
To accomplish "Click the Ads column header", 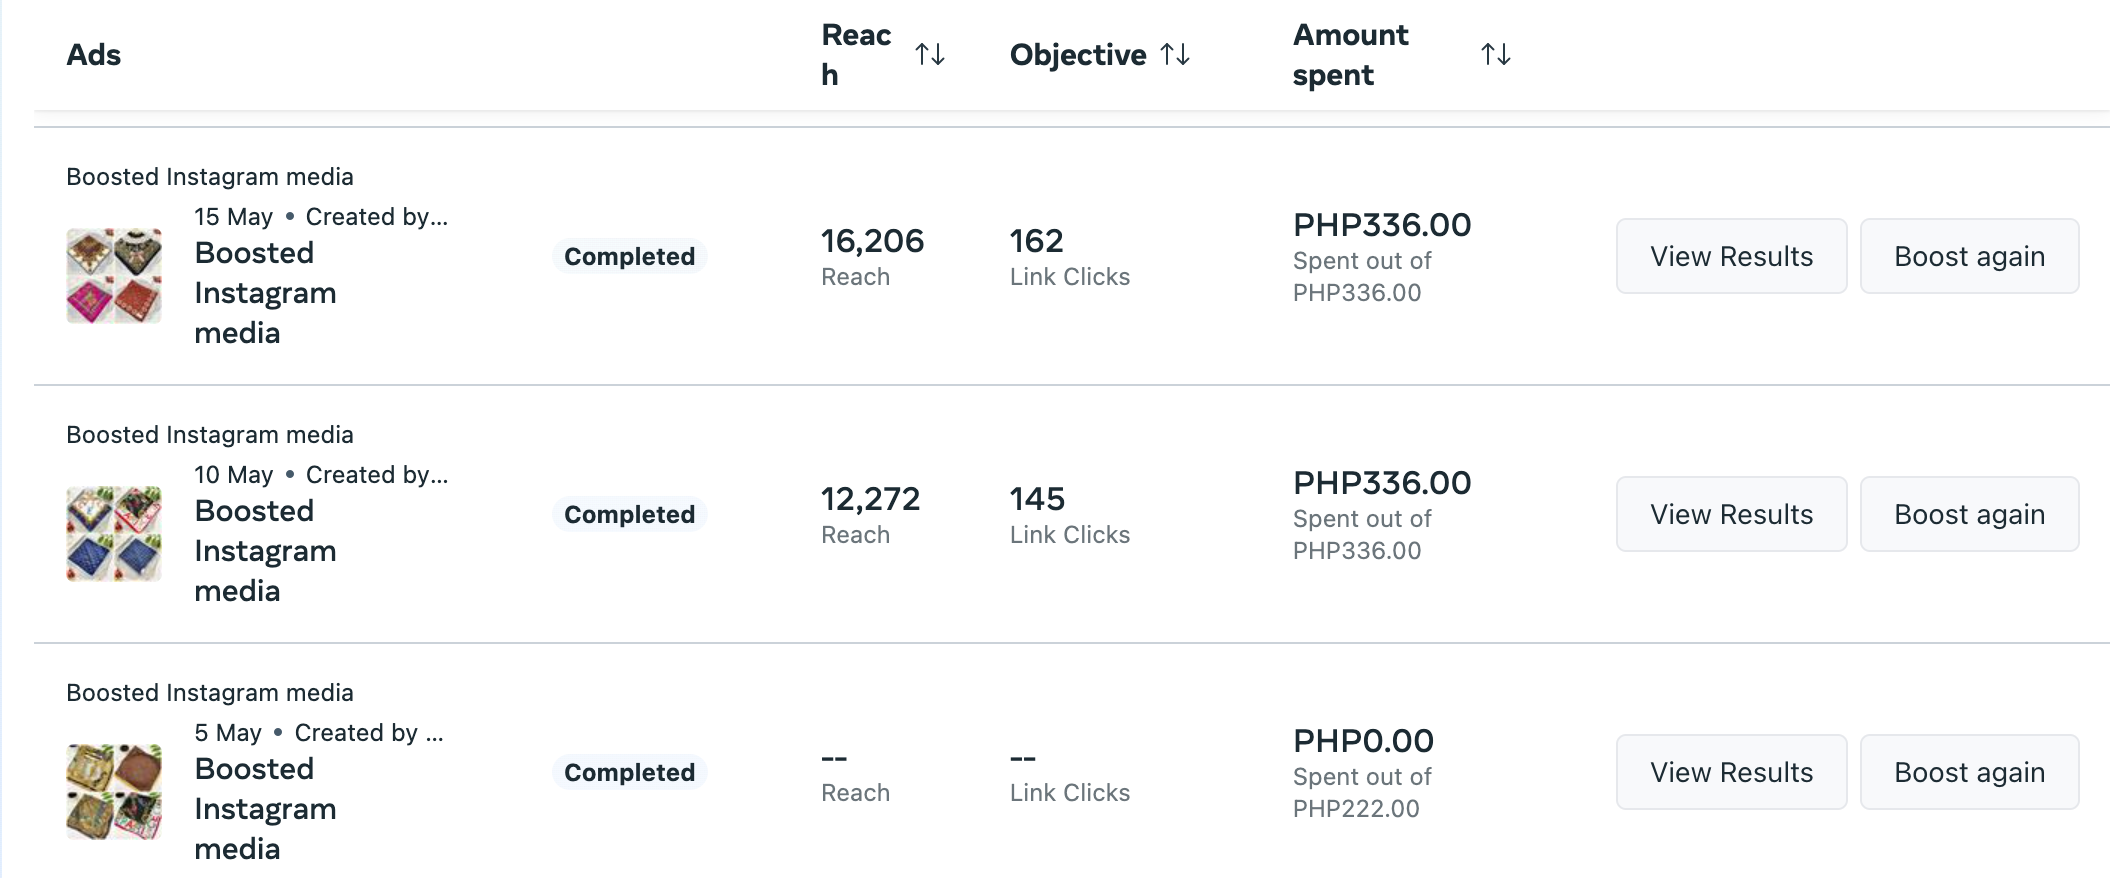I will pos(94,55).
